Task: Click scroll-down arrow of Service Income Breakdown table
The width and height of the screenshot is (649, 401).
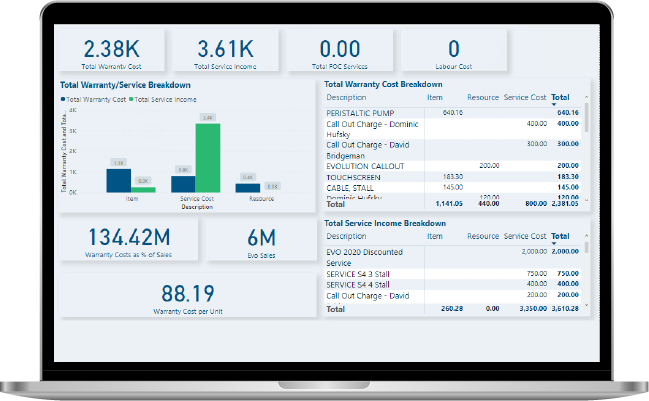Action: tap(586, 305)
